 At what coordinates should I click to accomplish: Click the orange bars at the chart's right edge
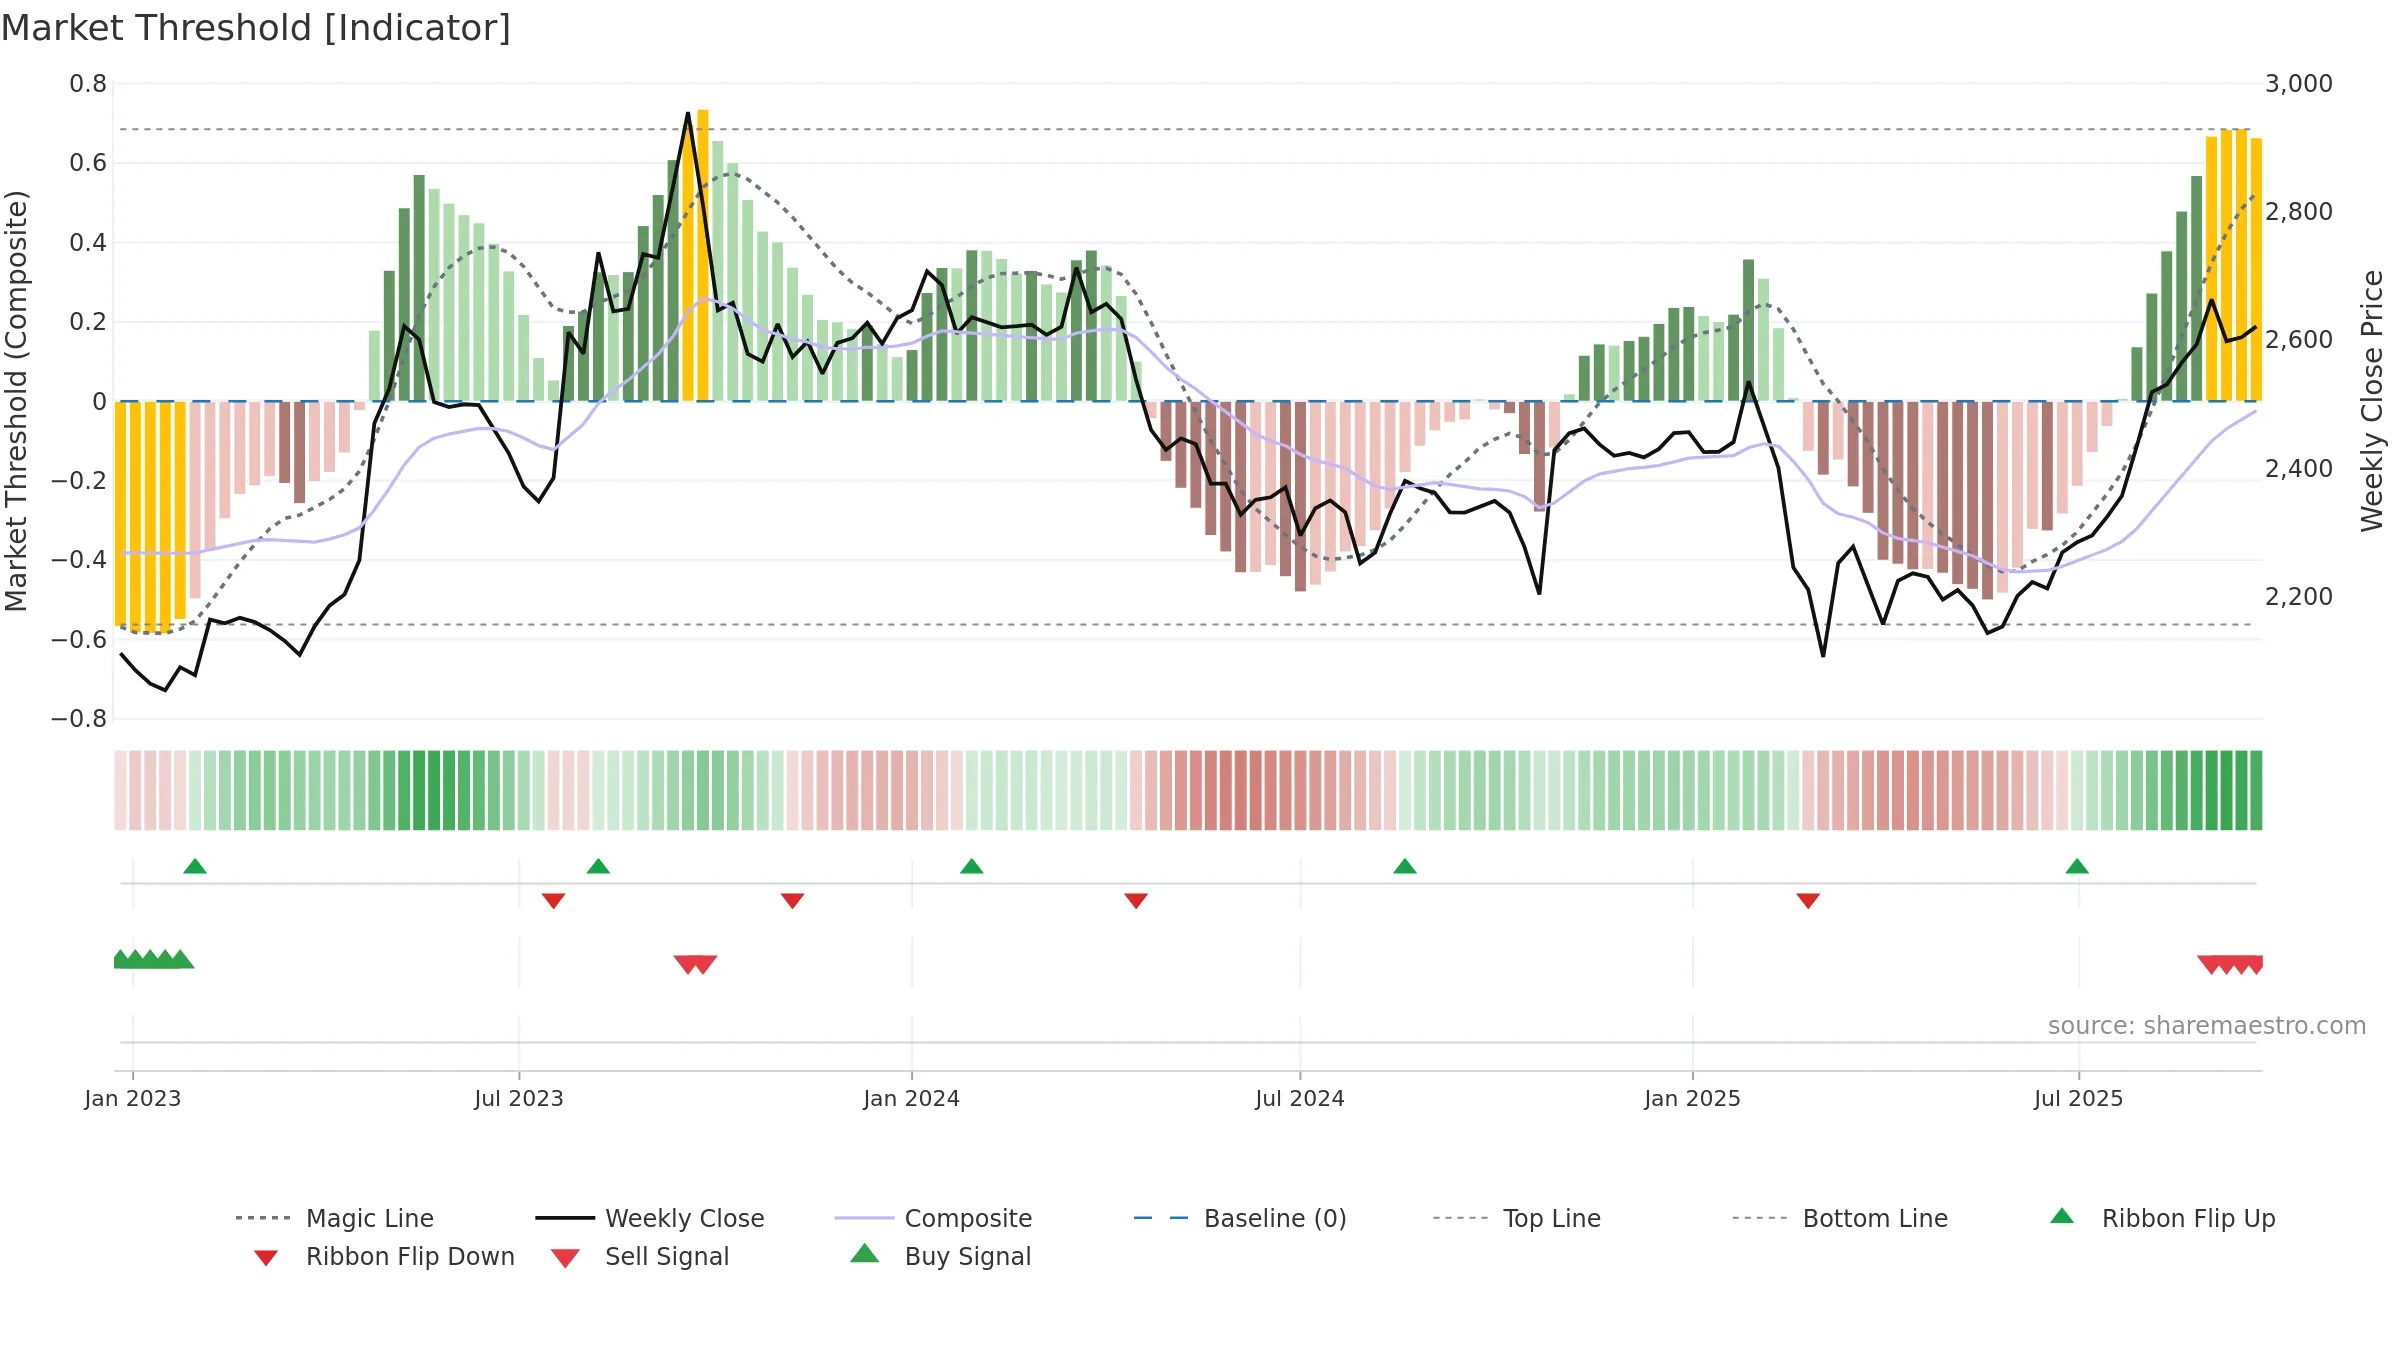(x=2233, y=265)
